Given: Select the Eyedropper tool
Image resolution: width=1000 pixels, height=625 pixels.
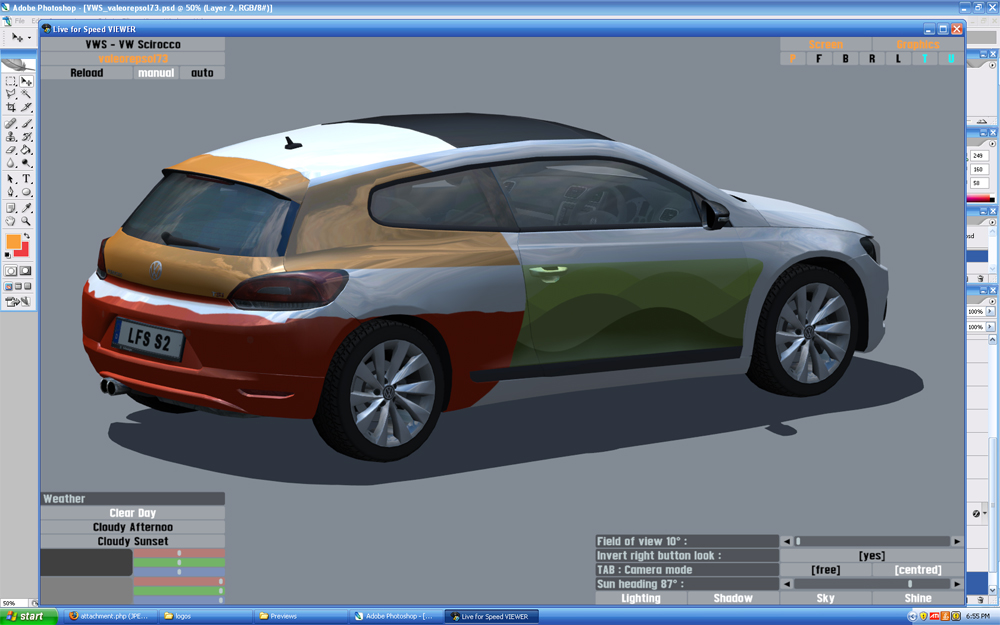Looking at the screenshot, I should point(26,208).
